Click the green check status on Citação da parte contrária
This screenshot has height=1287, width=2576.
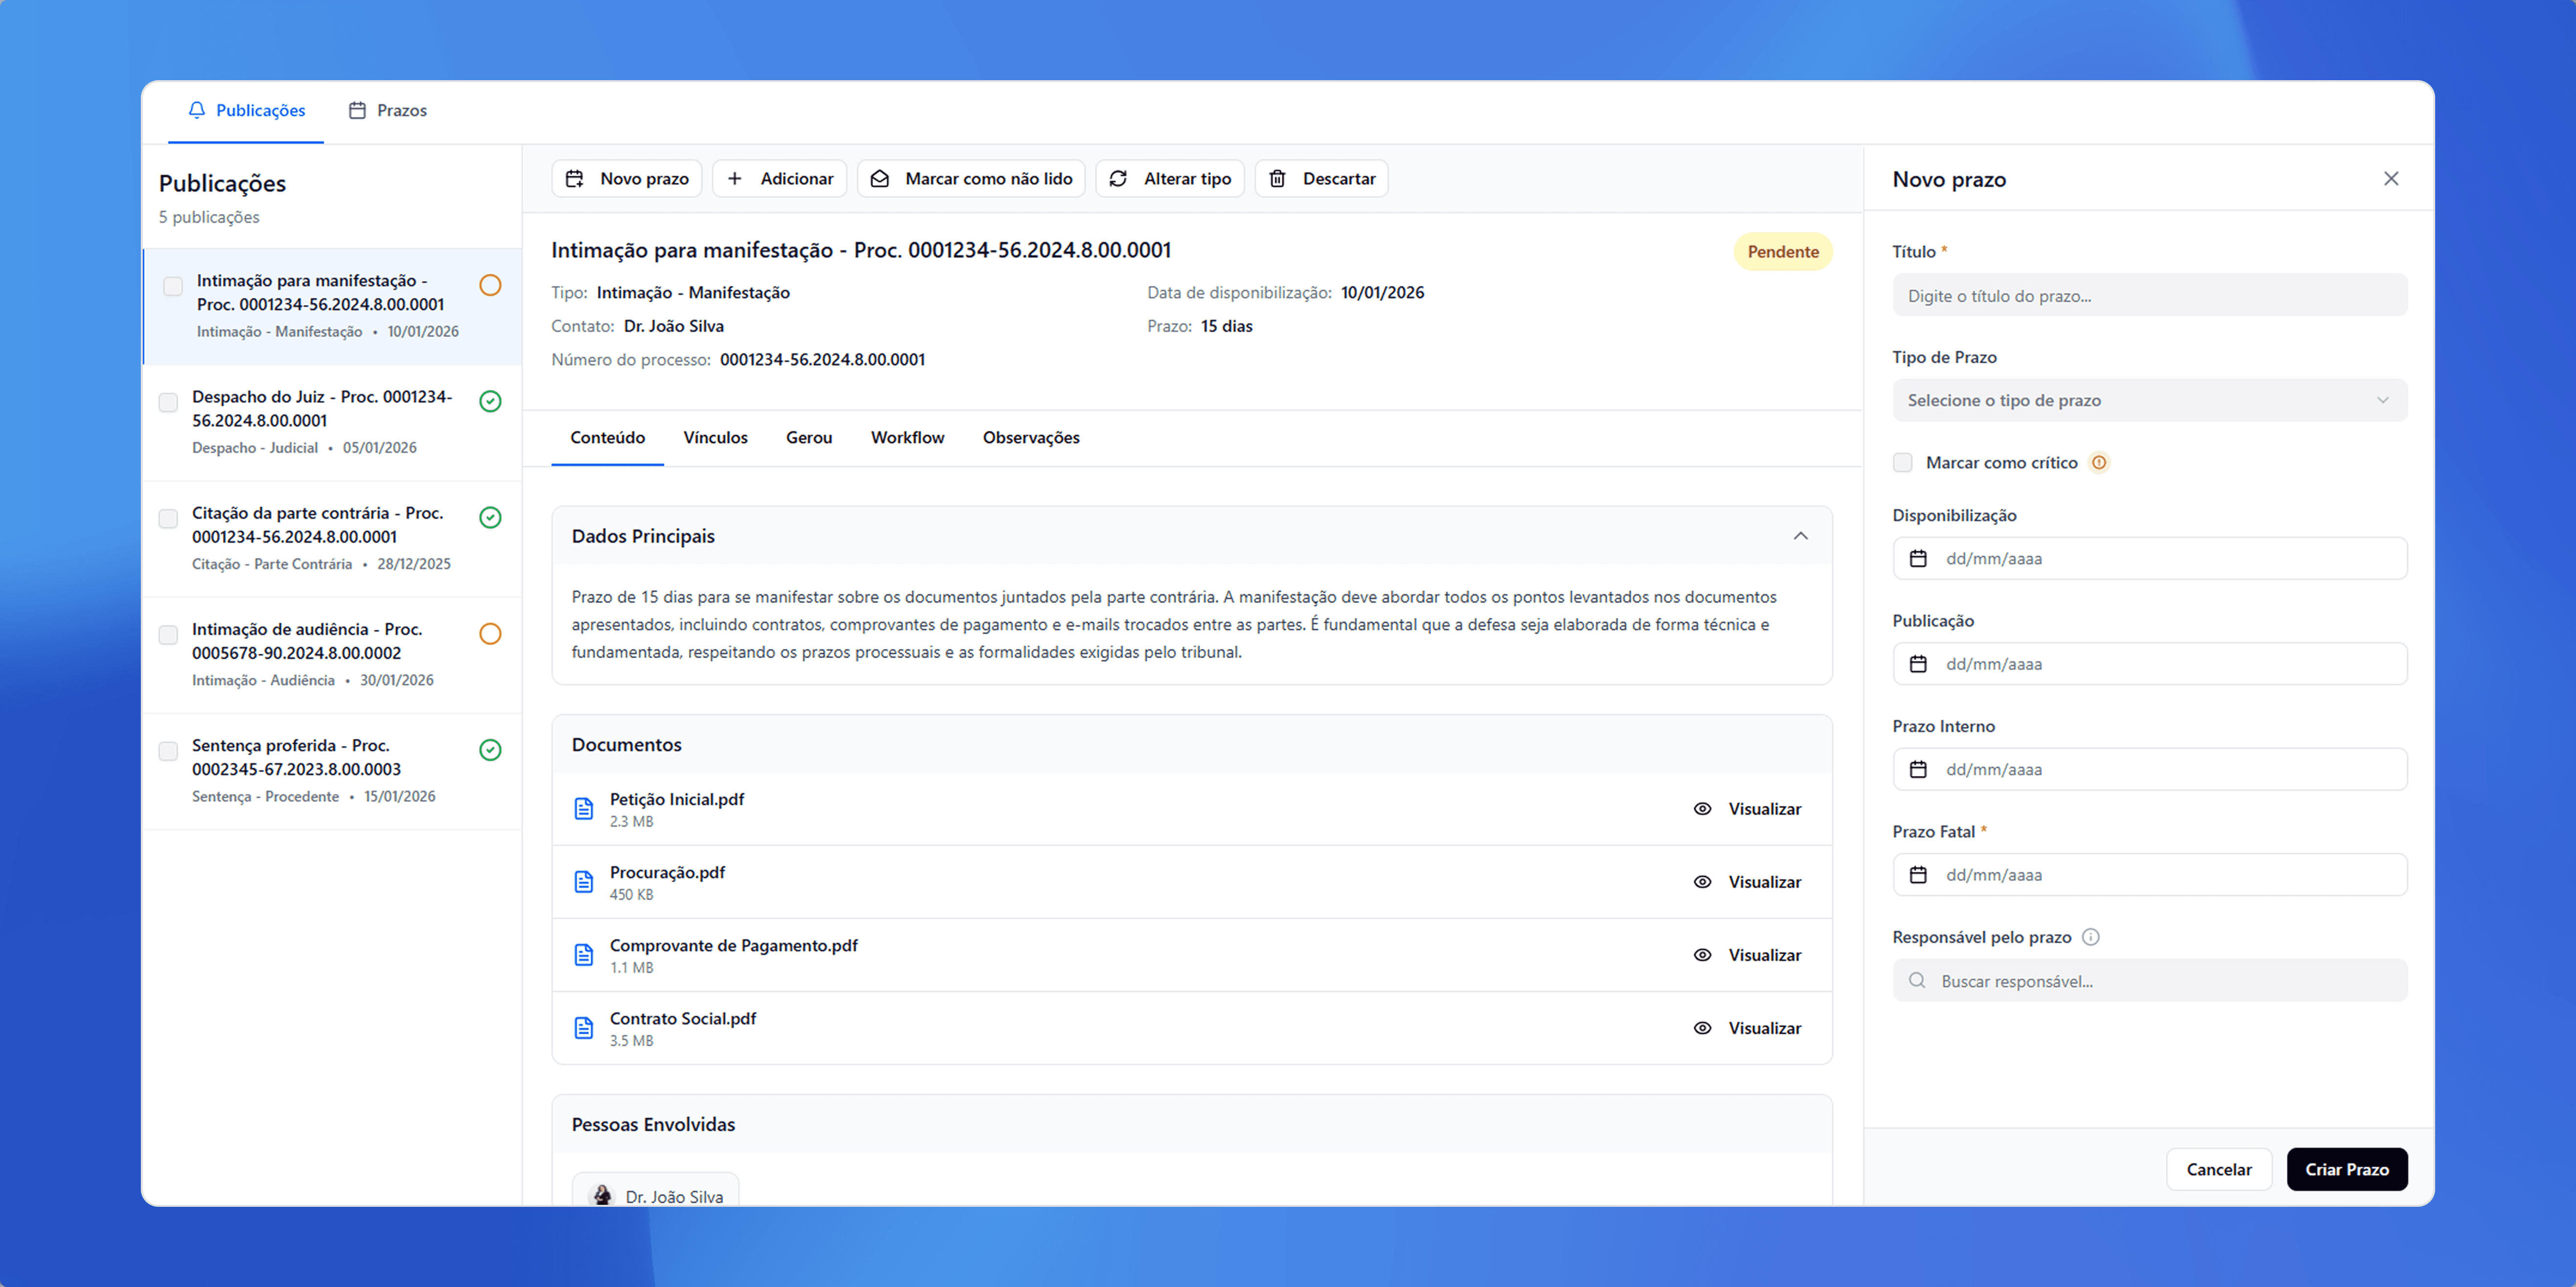pyautogui.click(x=490, y=517)
